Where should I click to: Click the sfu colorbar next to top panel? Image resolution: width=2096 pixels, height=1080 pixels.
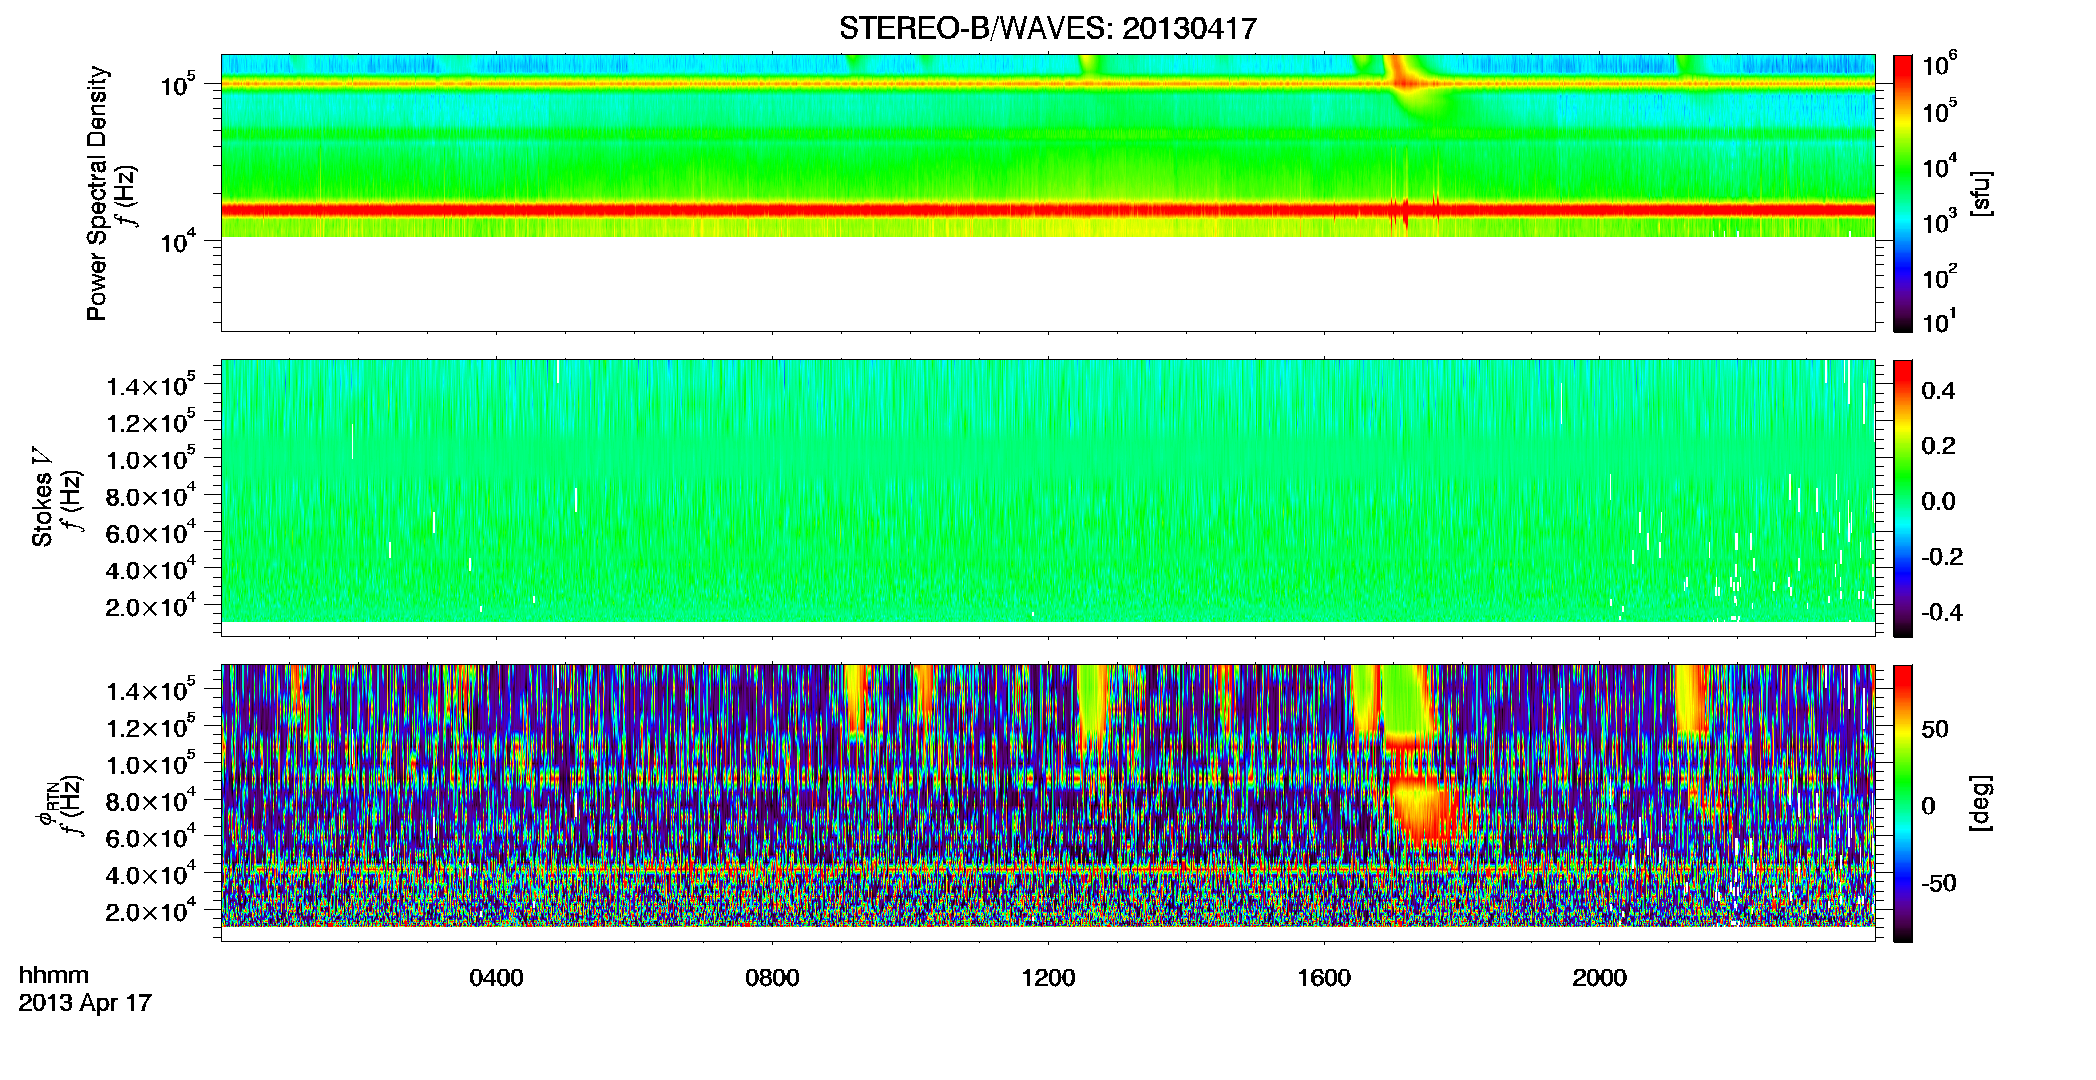(1903, 192)
